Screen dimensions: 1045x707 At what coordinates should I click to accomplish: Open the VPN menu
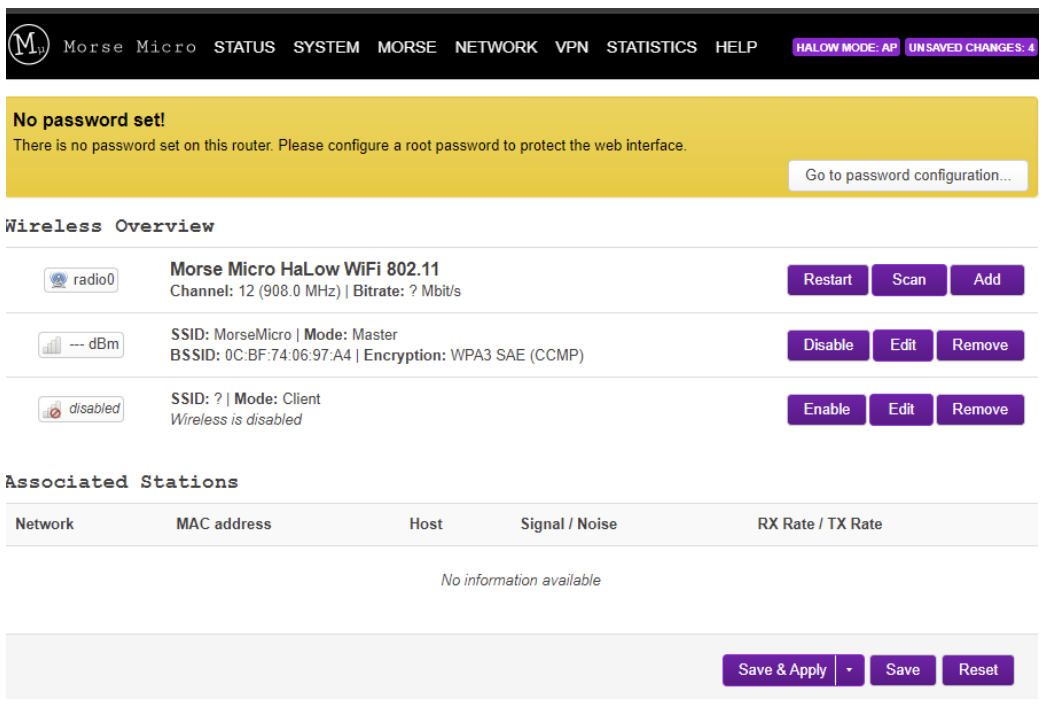click(572, 47)
